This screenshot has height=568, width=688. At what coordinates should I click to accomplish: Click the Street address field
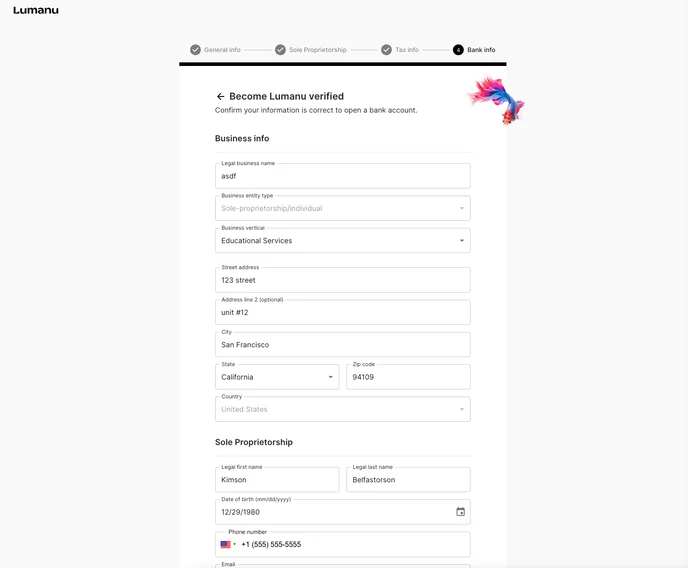click(x=342, y=280)
